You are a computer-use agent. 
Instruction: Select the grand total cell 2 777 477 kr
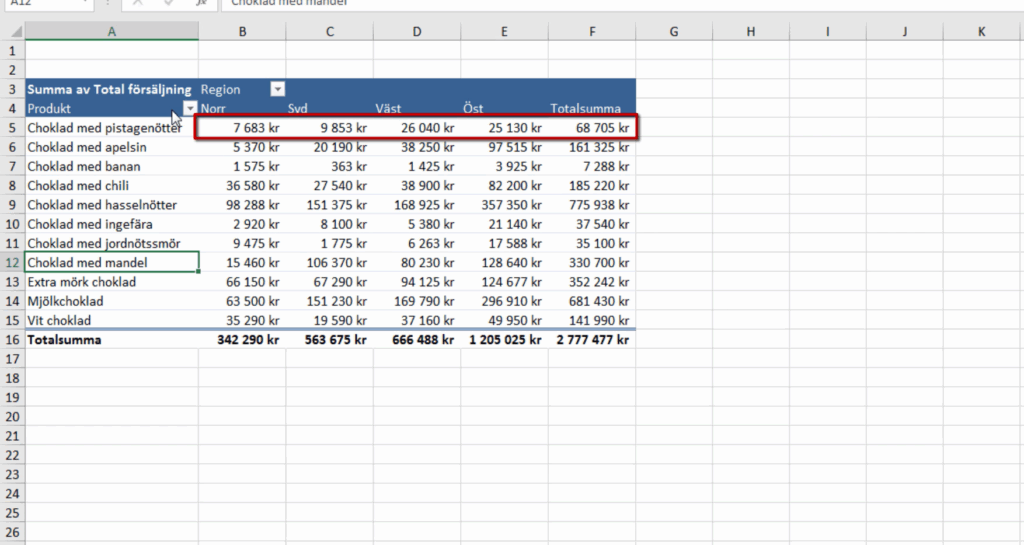pos(592,340)
